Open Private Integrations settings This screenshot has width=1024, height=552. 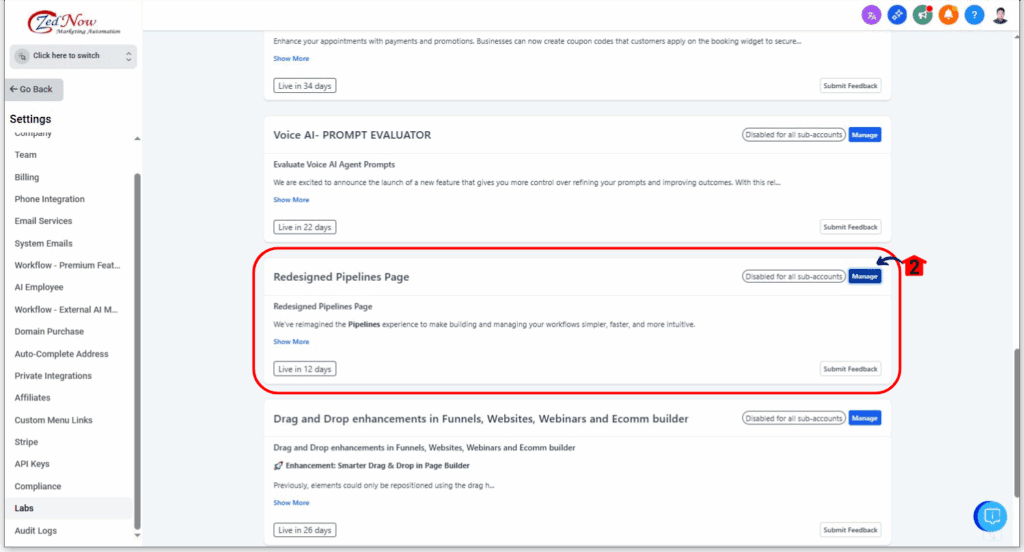[x=53, y=376]
